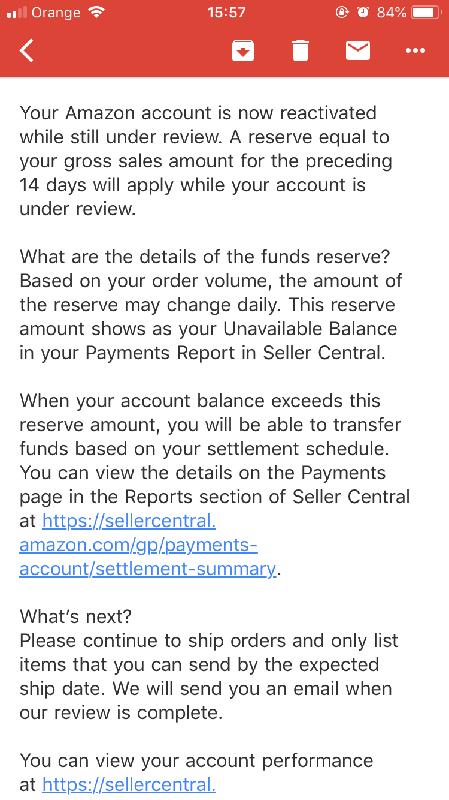Tap the 15:57 clock in status bar
The image size is (449, 800).
pos(227,12)
